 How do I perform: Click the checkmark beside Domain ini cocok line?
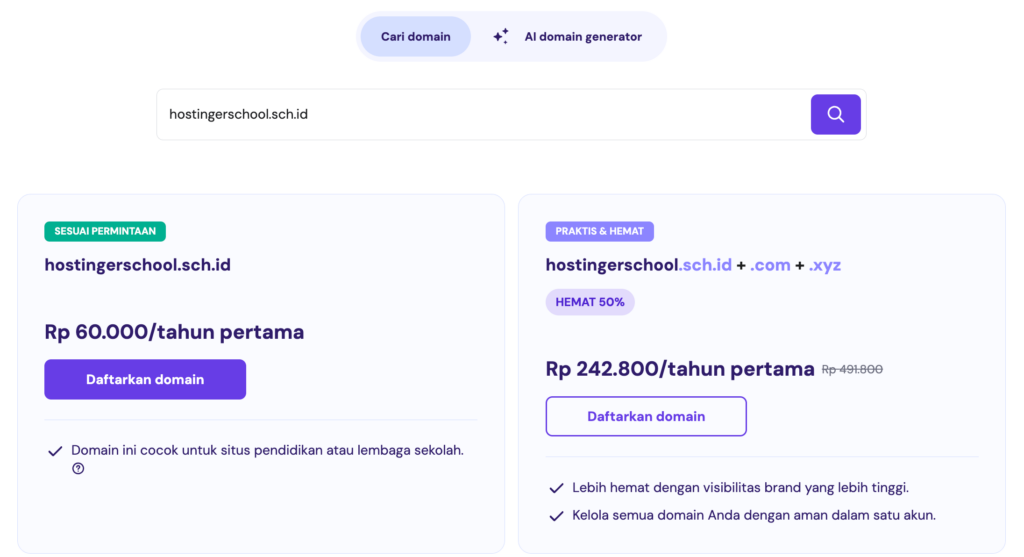tap(56, 451)
